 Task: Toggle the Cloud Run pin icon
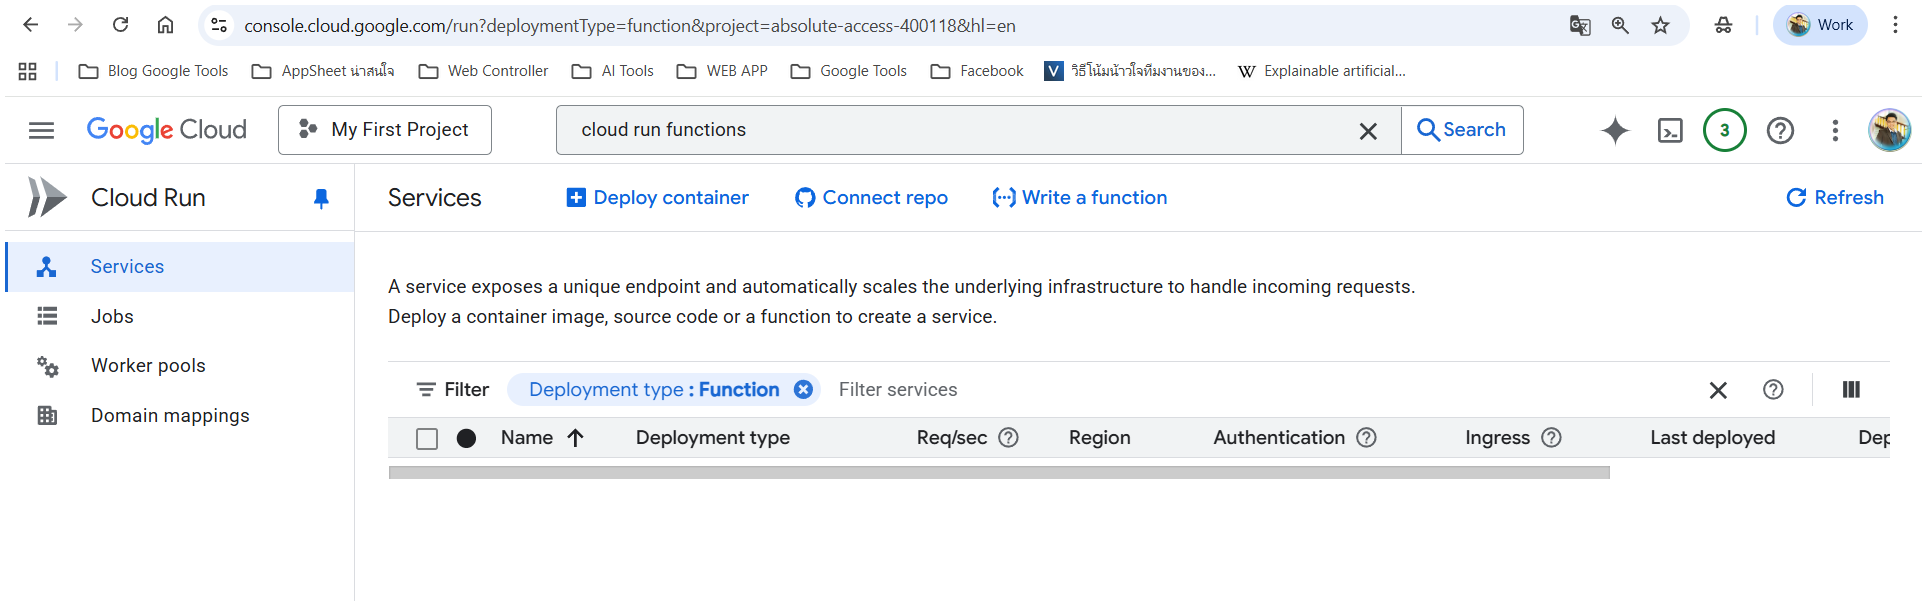click(x=321, y=198)
